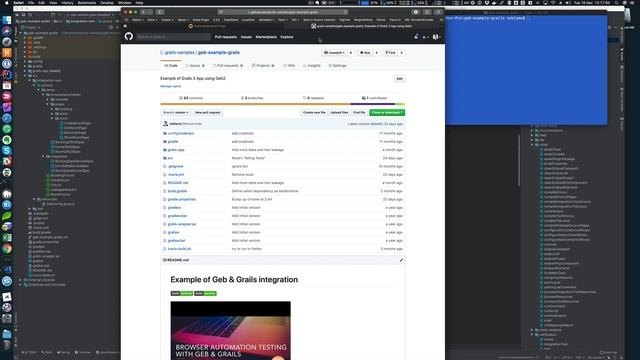Image resolution: width=640 pixels, height=360 pixels.
Task: Switch to repository Issues tab
Action: (x=195, y=65)
